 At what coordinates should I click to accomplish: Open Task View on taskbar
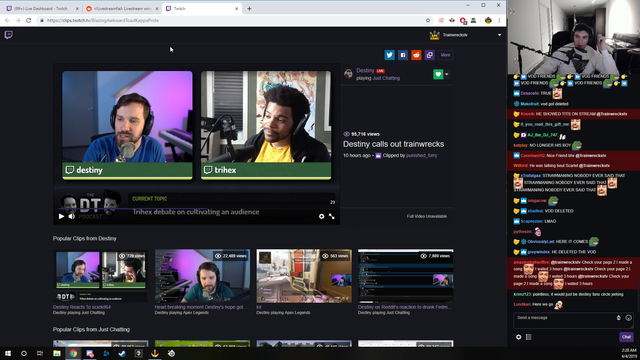pyautogui.click(x=40, y=353)
